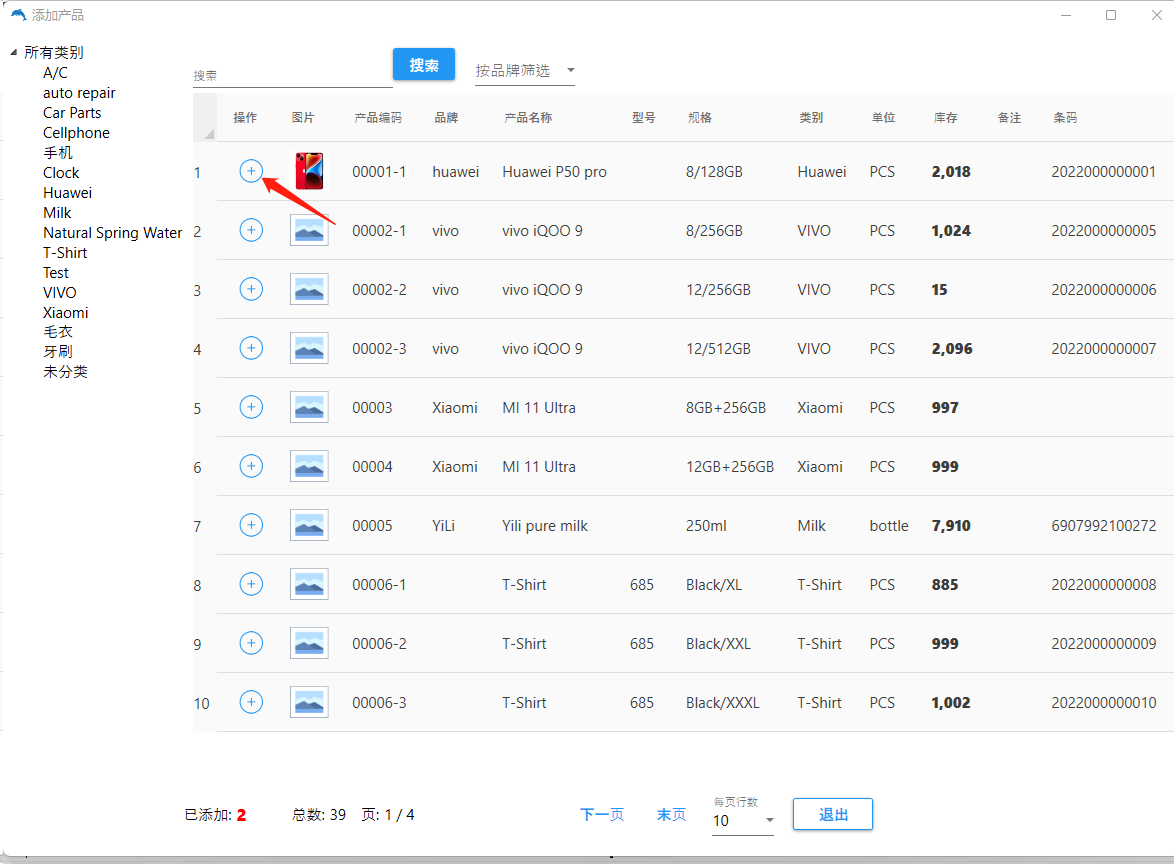Click barcode cell 2022000000007

pos(1104,348)
